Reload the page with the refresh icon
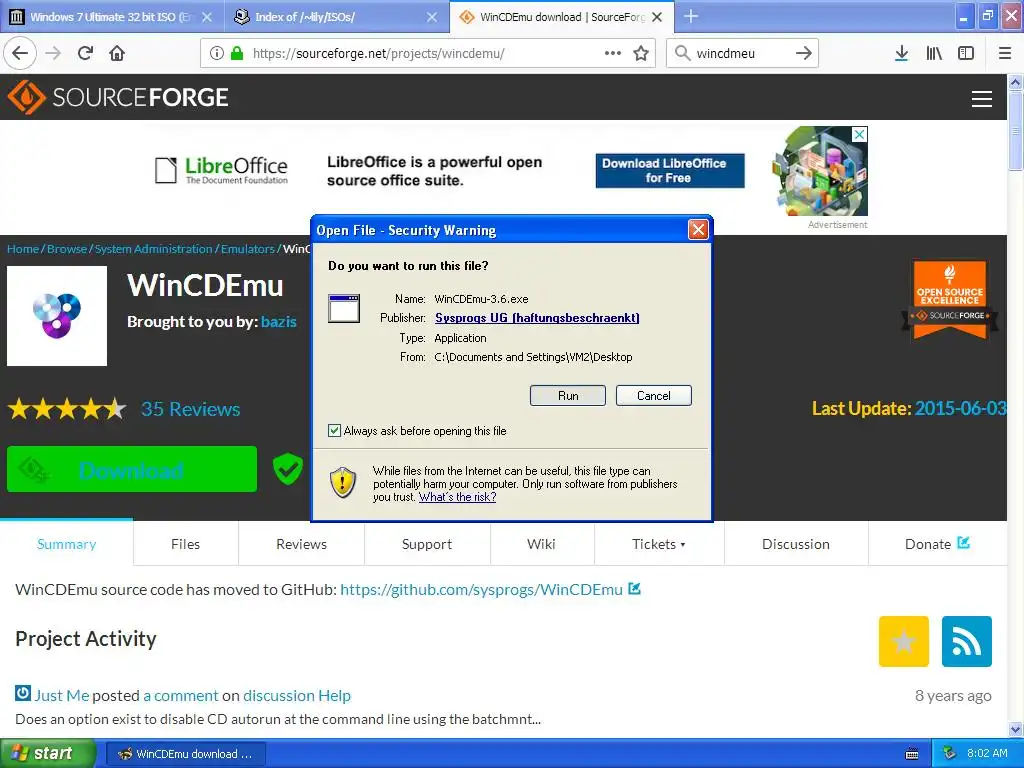 coord(85,53)
